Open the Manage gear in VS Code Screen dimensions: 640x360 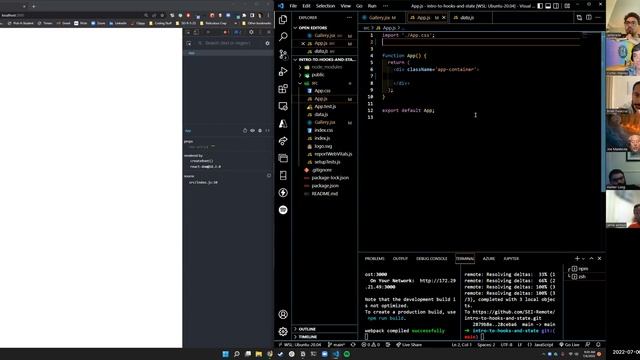283,331
